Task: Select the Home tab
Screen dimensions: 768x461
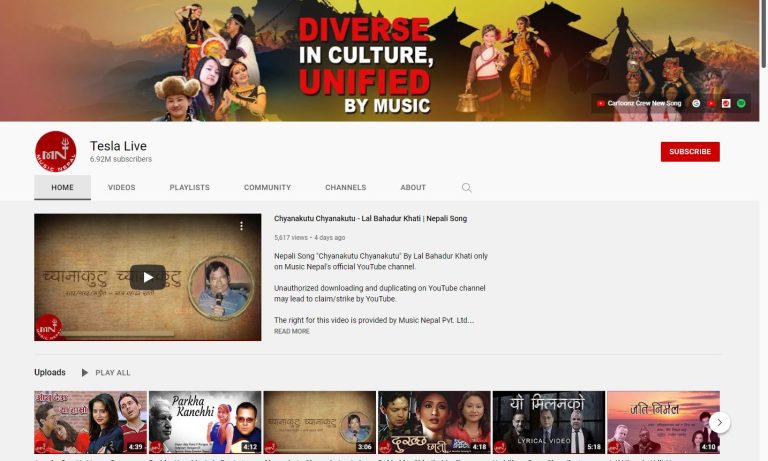Action: click(62, 188)
